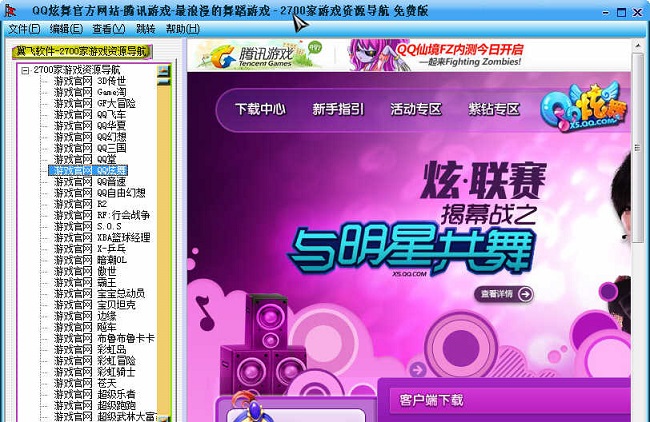Select tree item 游戏官网 QQ音速
650x422 pixels.
click(90, 182)
